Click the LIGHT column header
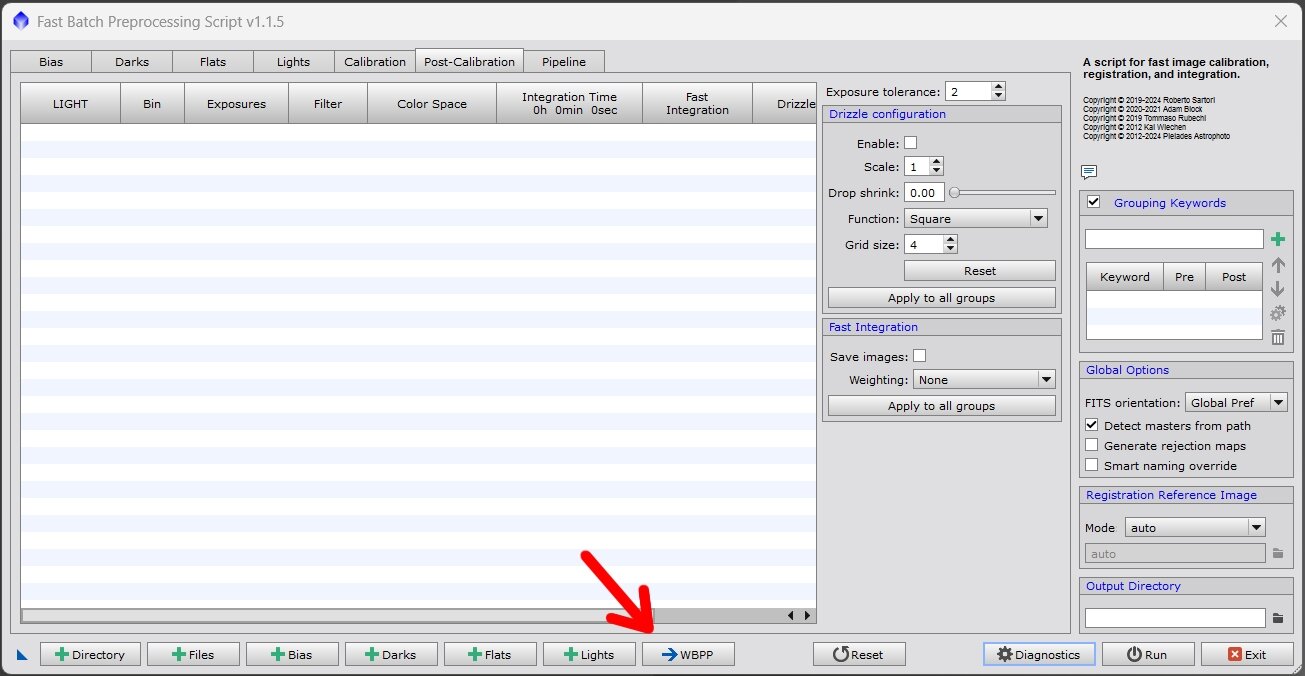 coord(70,103)
